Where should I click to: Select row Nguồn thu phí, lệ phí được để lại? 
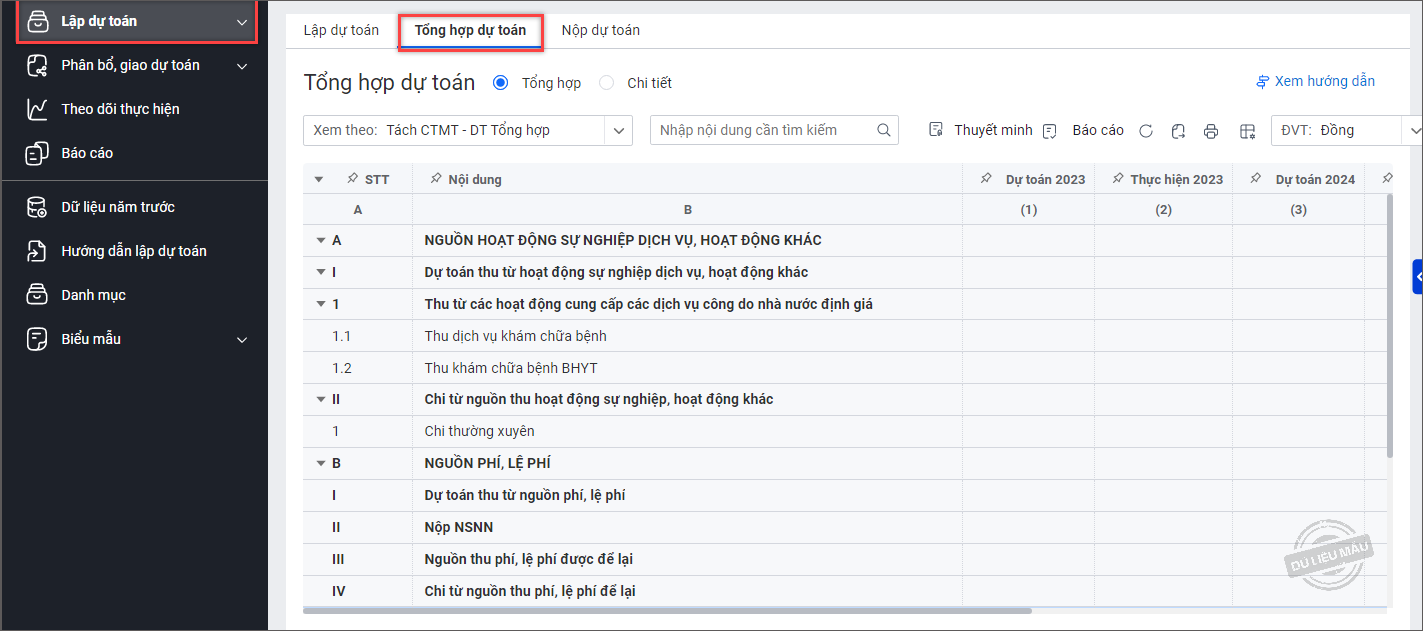[844, 559]
